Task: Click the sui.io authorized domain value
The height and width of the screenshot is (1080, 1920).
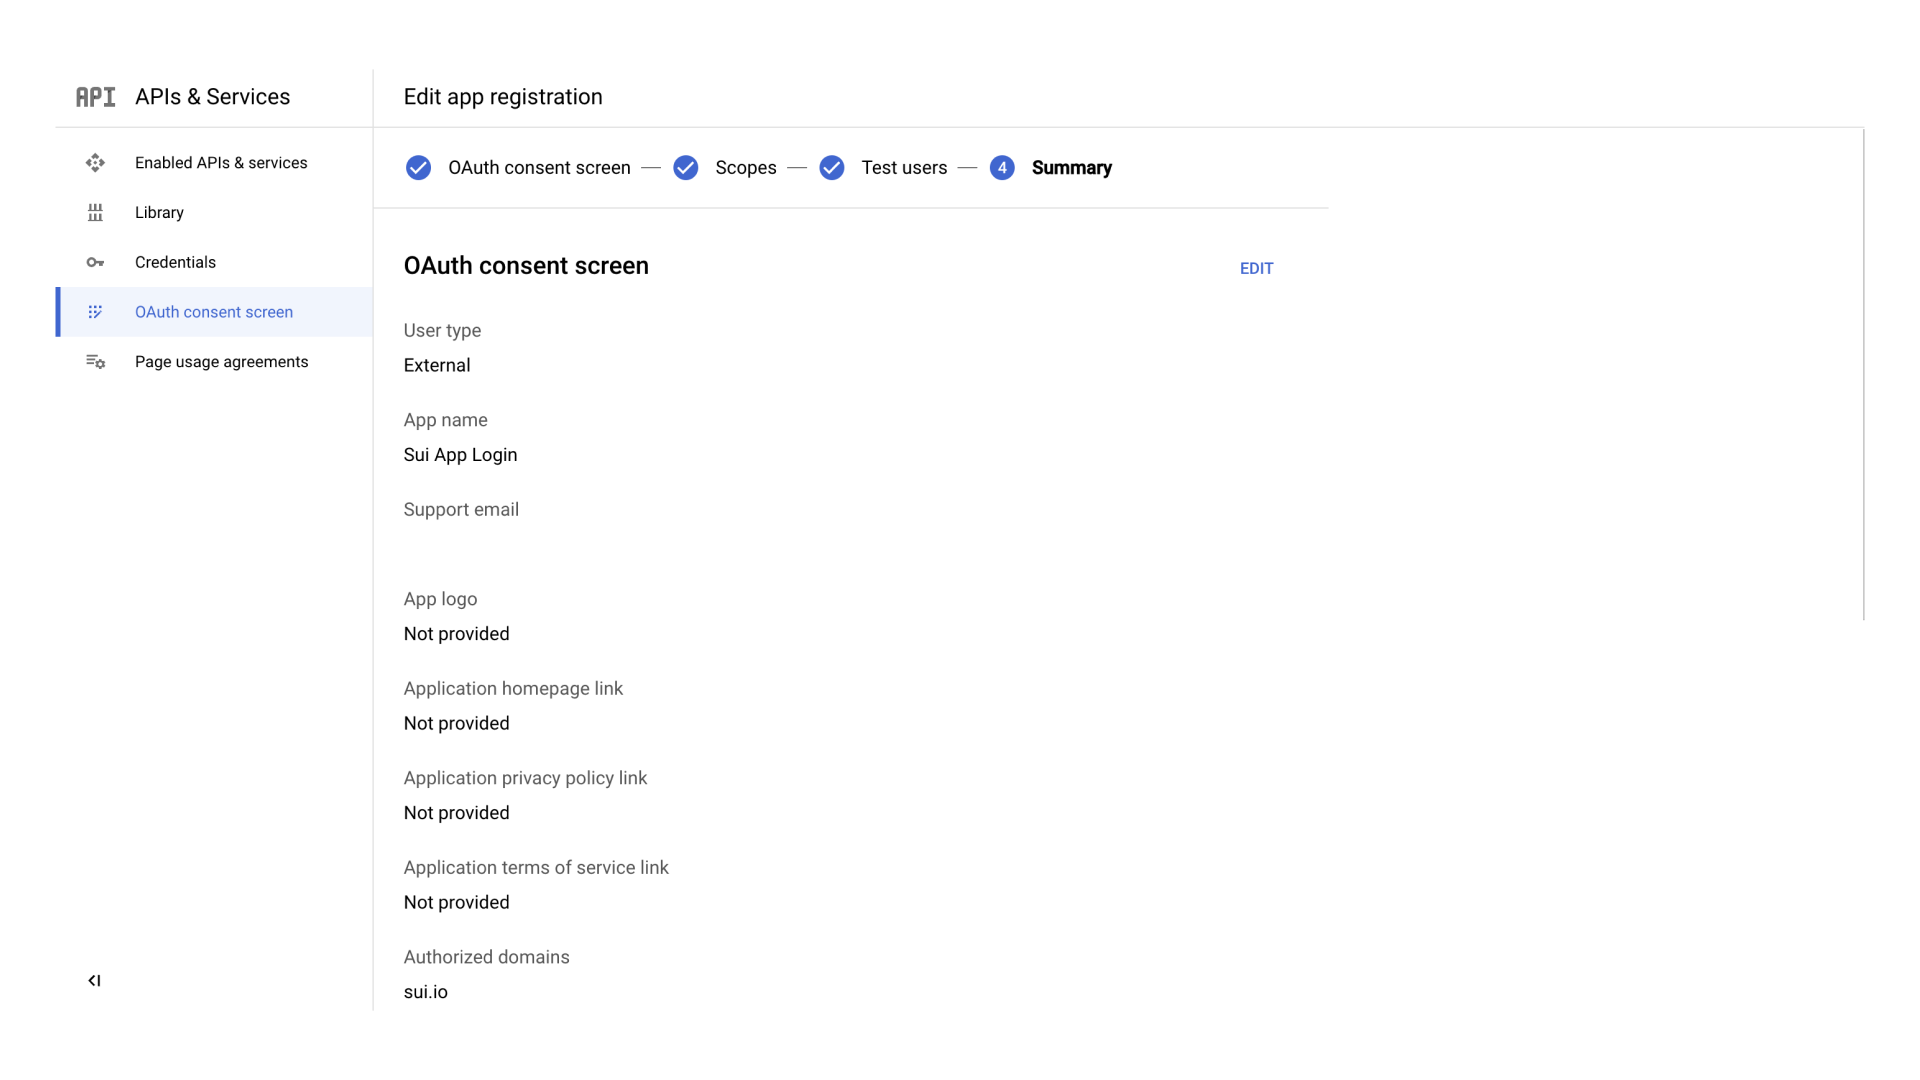Action: pyautogui.click(x=425, y=992)
